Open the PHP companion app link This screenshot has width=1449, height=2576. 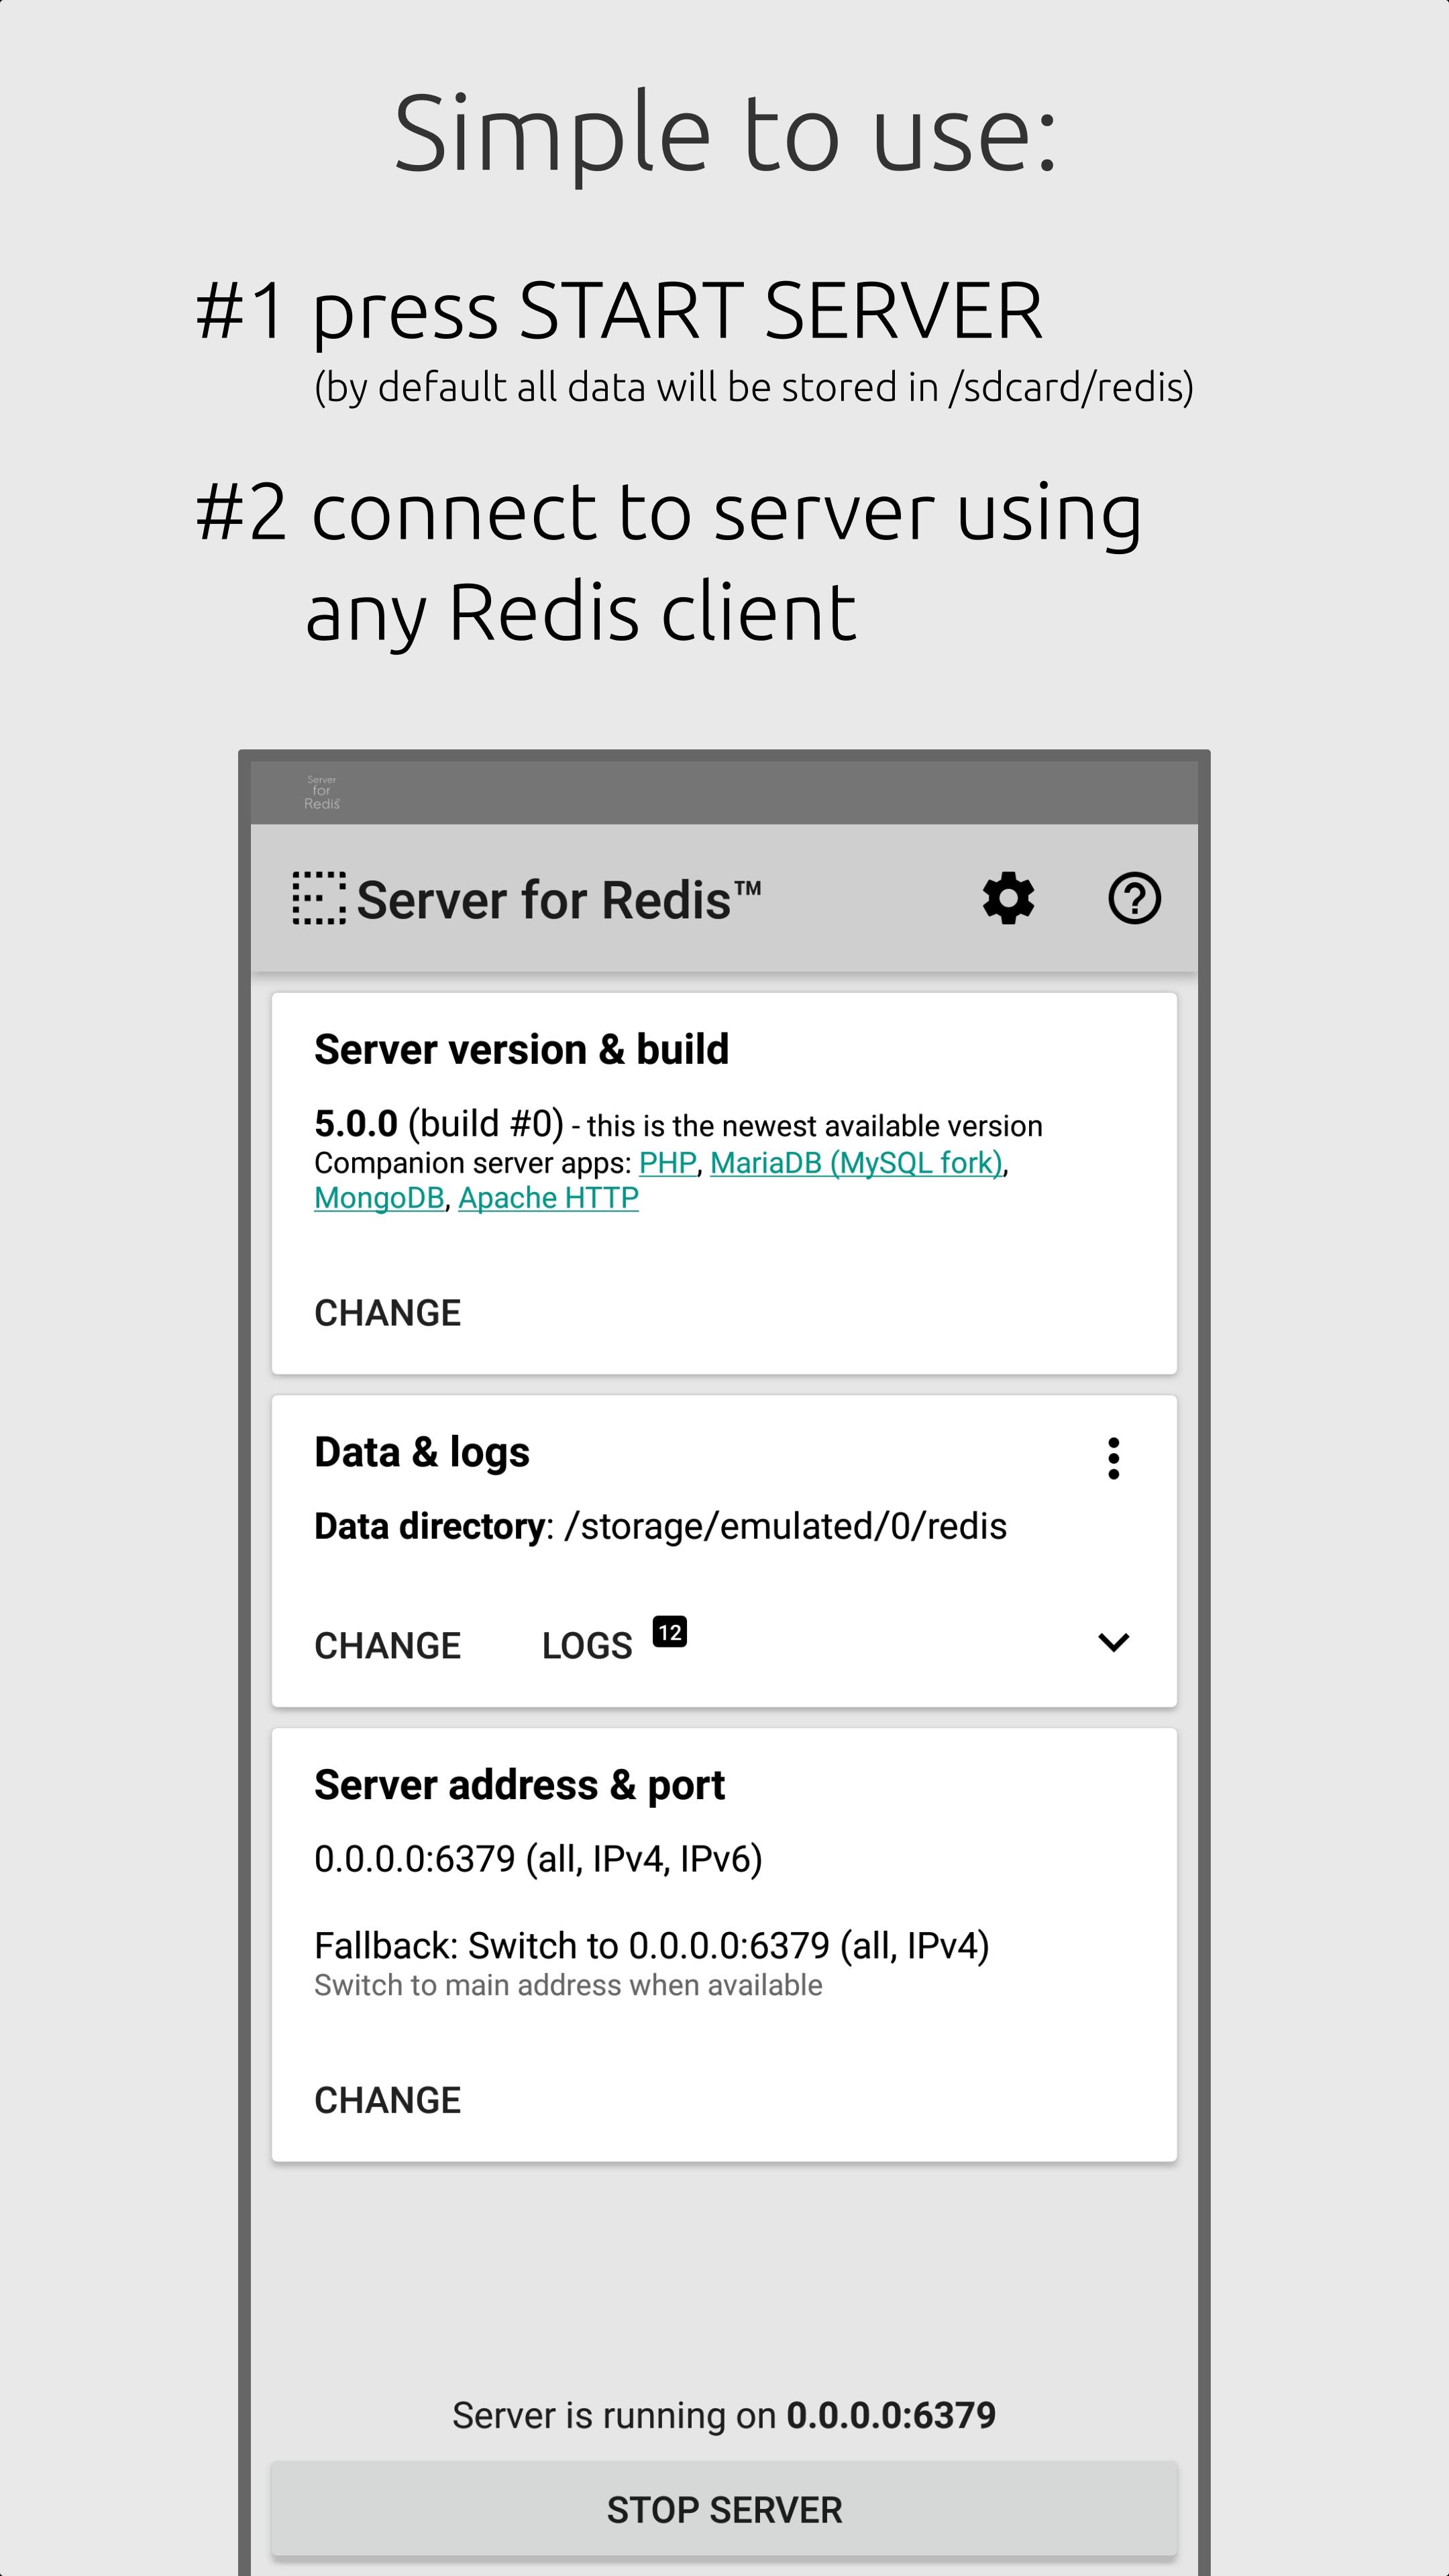[x=668, y=1163]
